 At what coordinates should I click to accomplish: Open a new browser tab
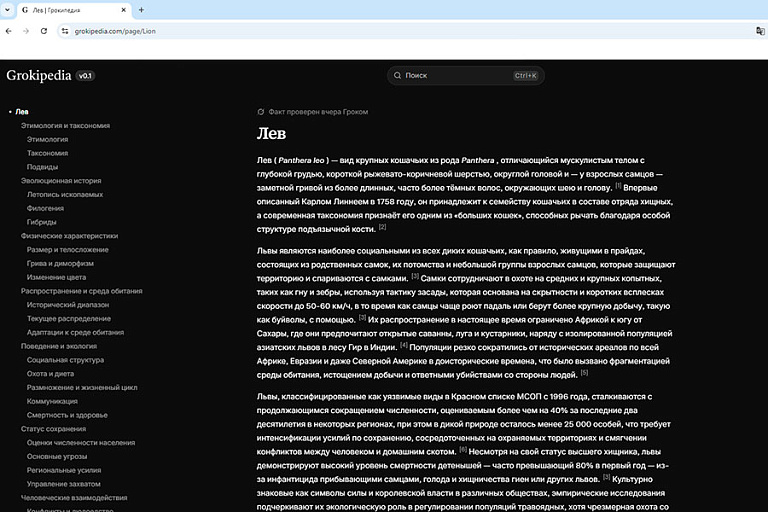tap(141, 10)
